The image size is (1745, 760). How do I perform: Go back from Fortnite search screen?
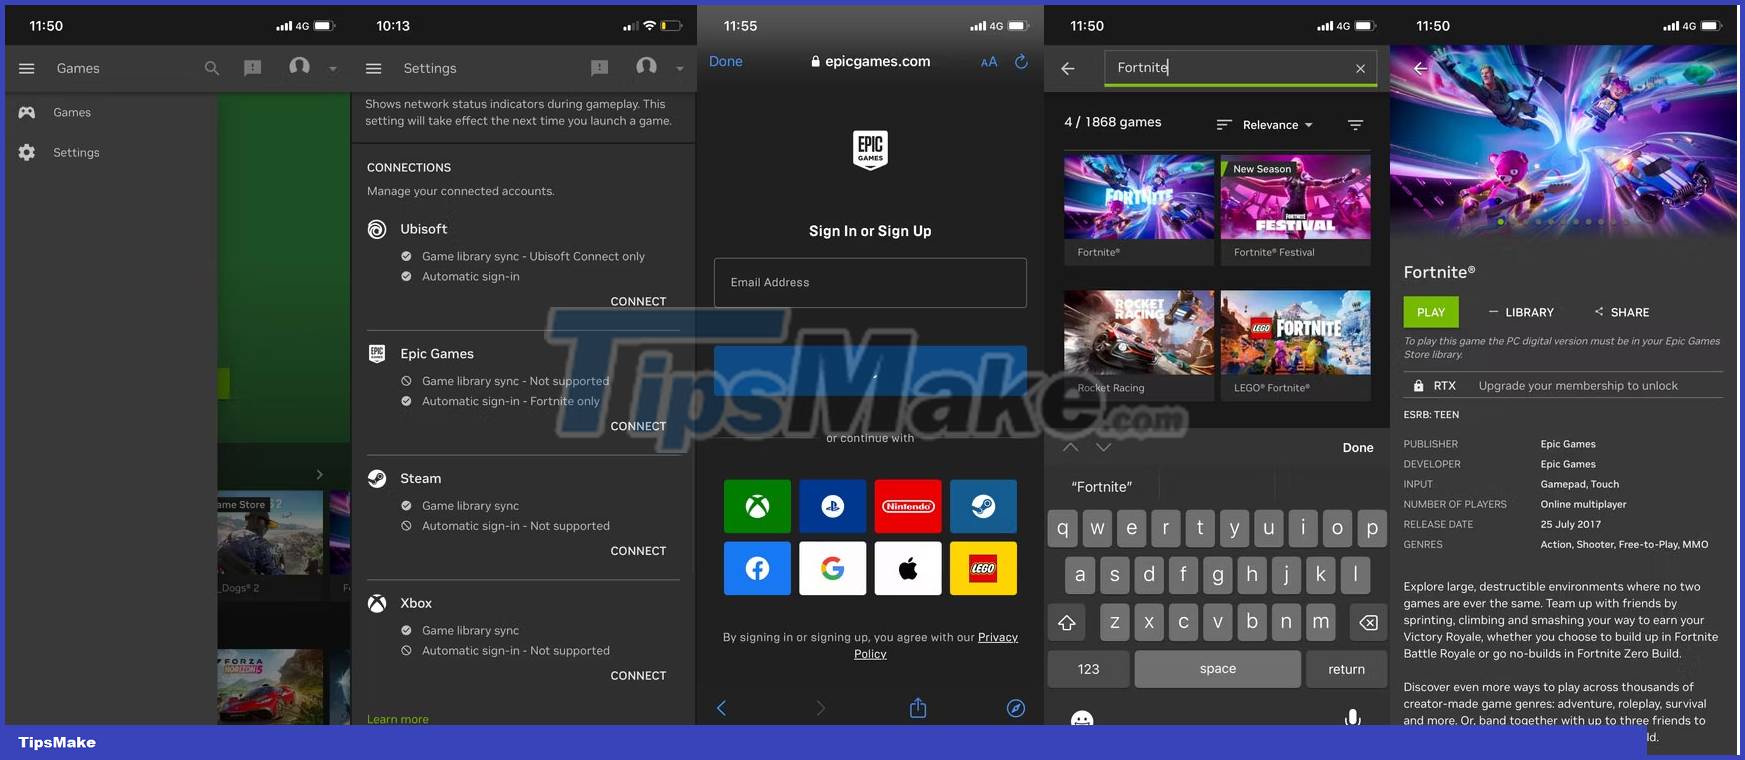[x=1068, y=68]
